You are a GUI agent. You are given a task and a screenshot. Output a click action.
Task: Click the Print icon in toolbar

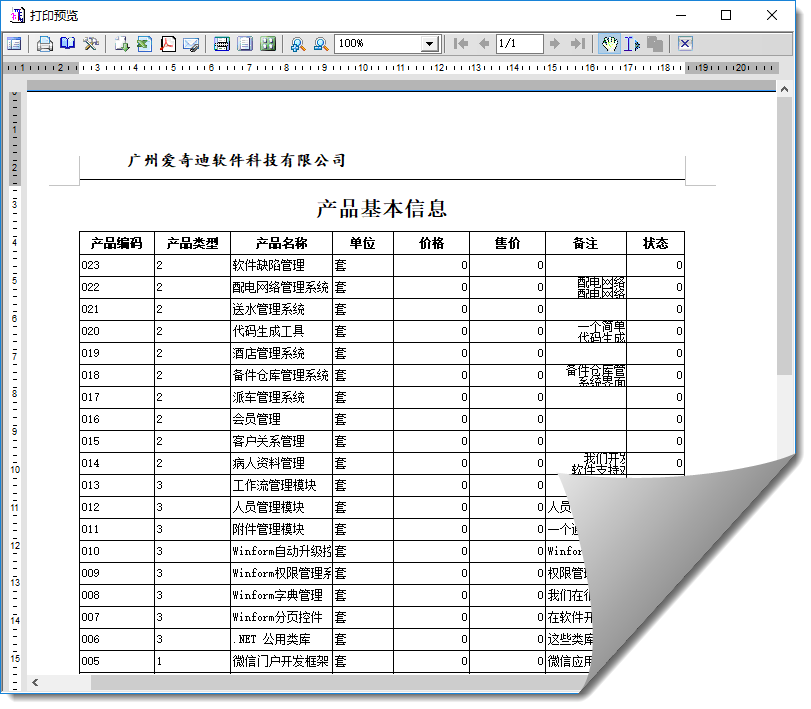pyautogui.click(x=45, y=44)
